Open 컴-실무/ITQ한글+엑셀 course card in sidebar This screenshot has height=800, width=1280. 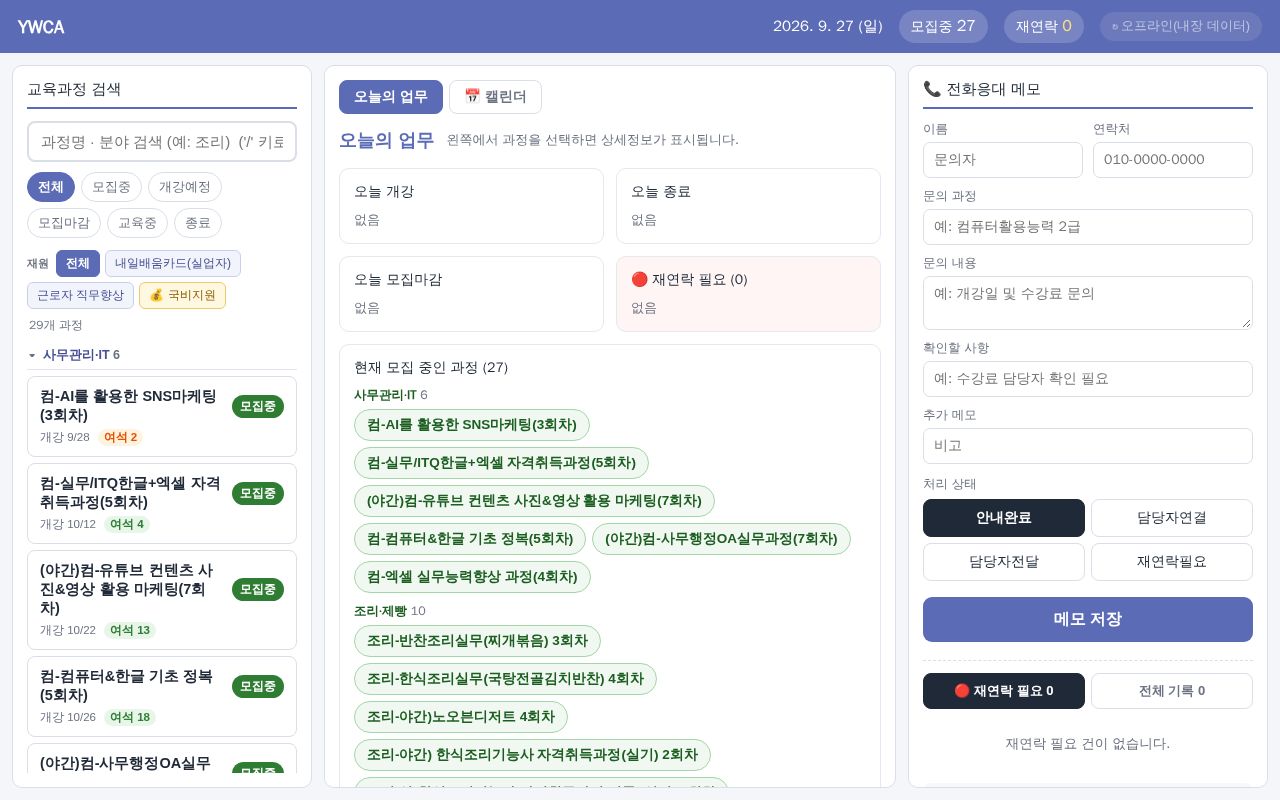tap(162, 503)
